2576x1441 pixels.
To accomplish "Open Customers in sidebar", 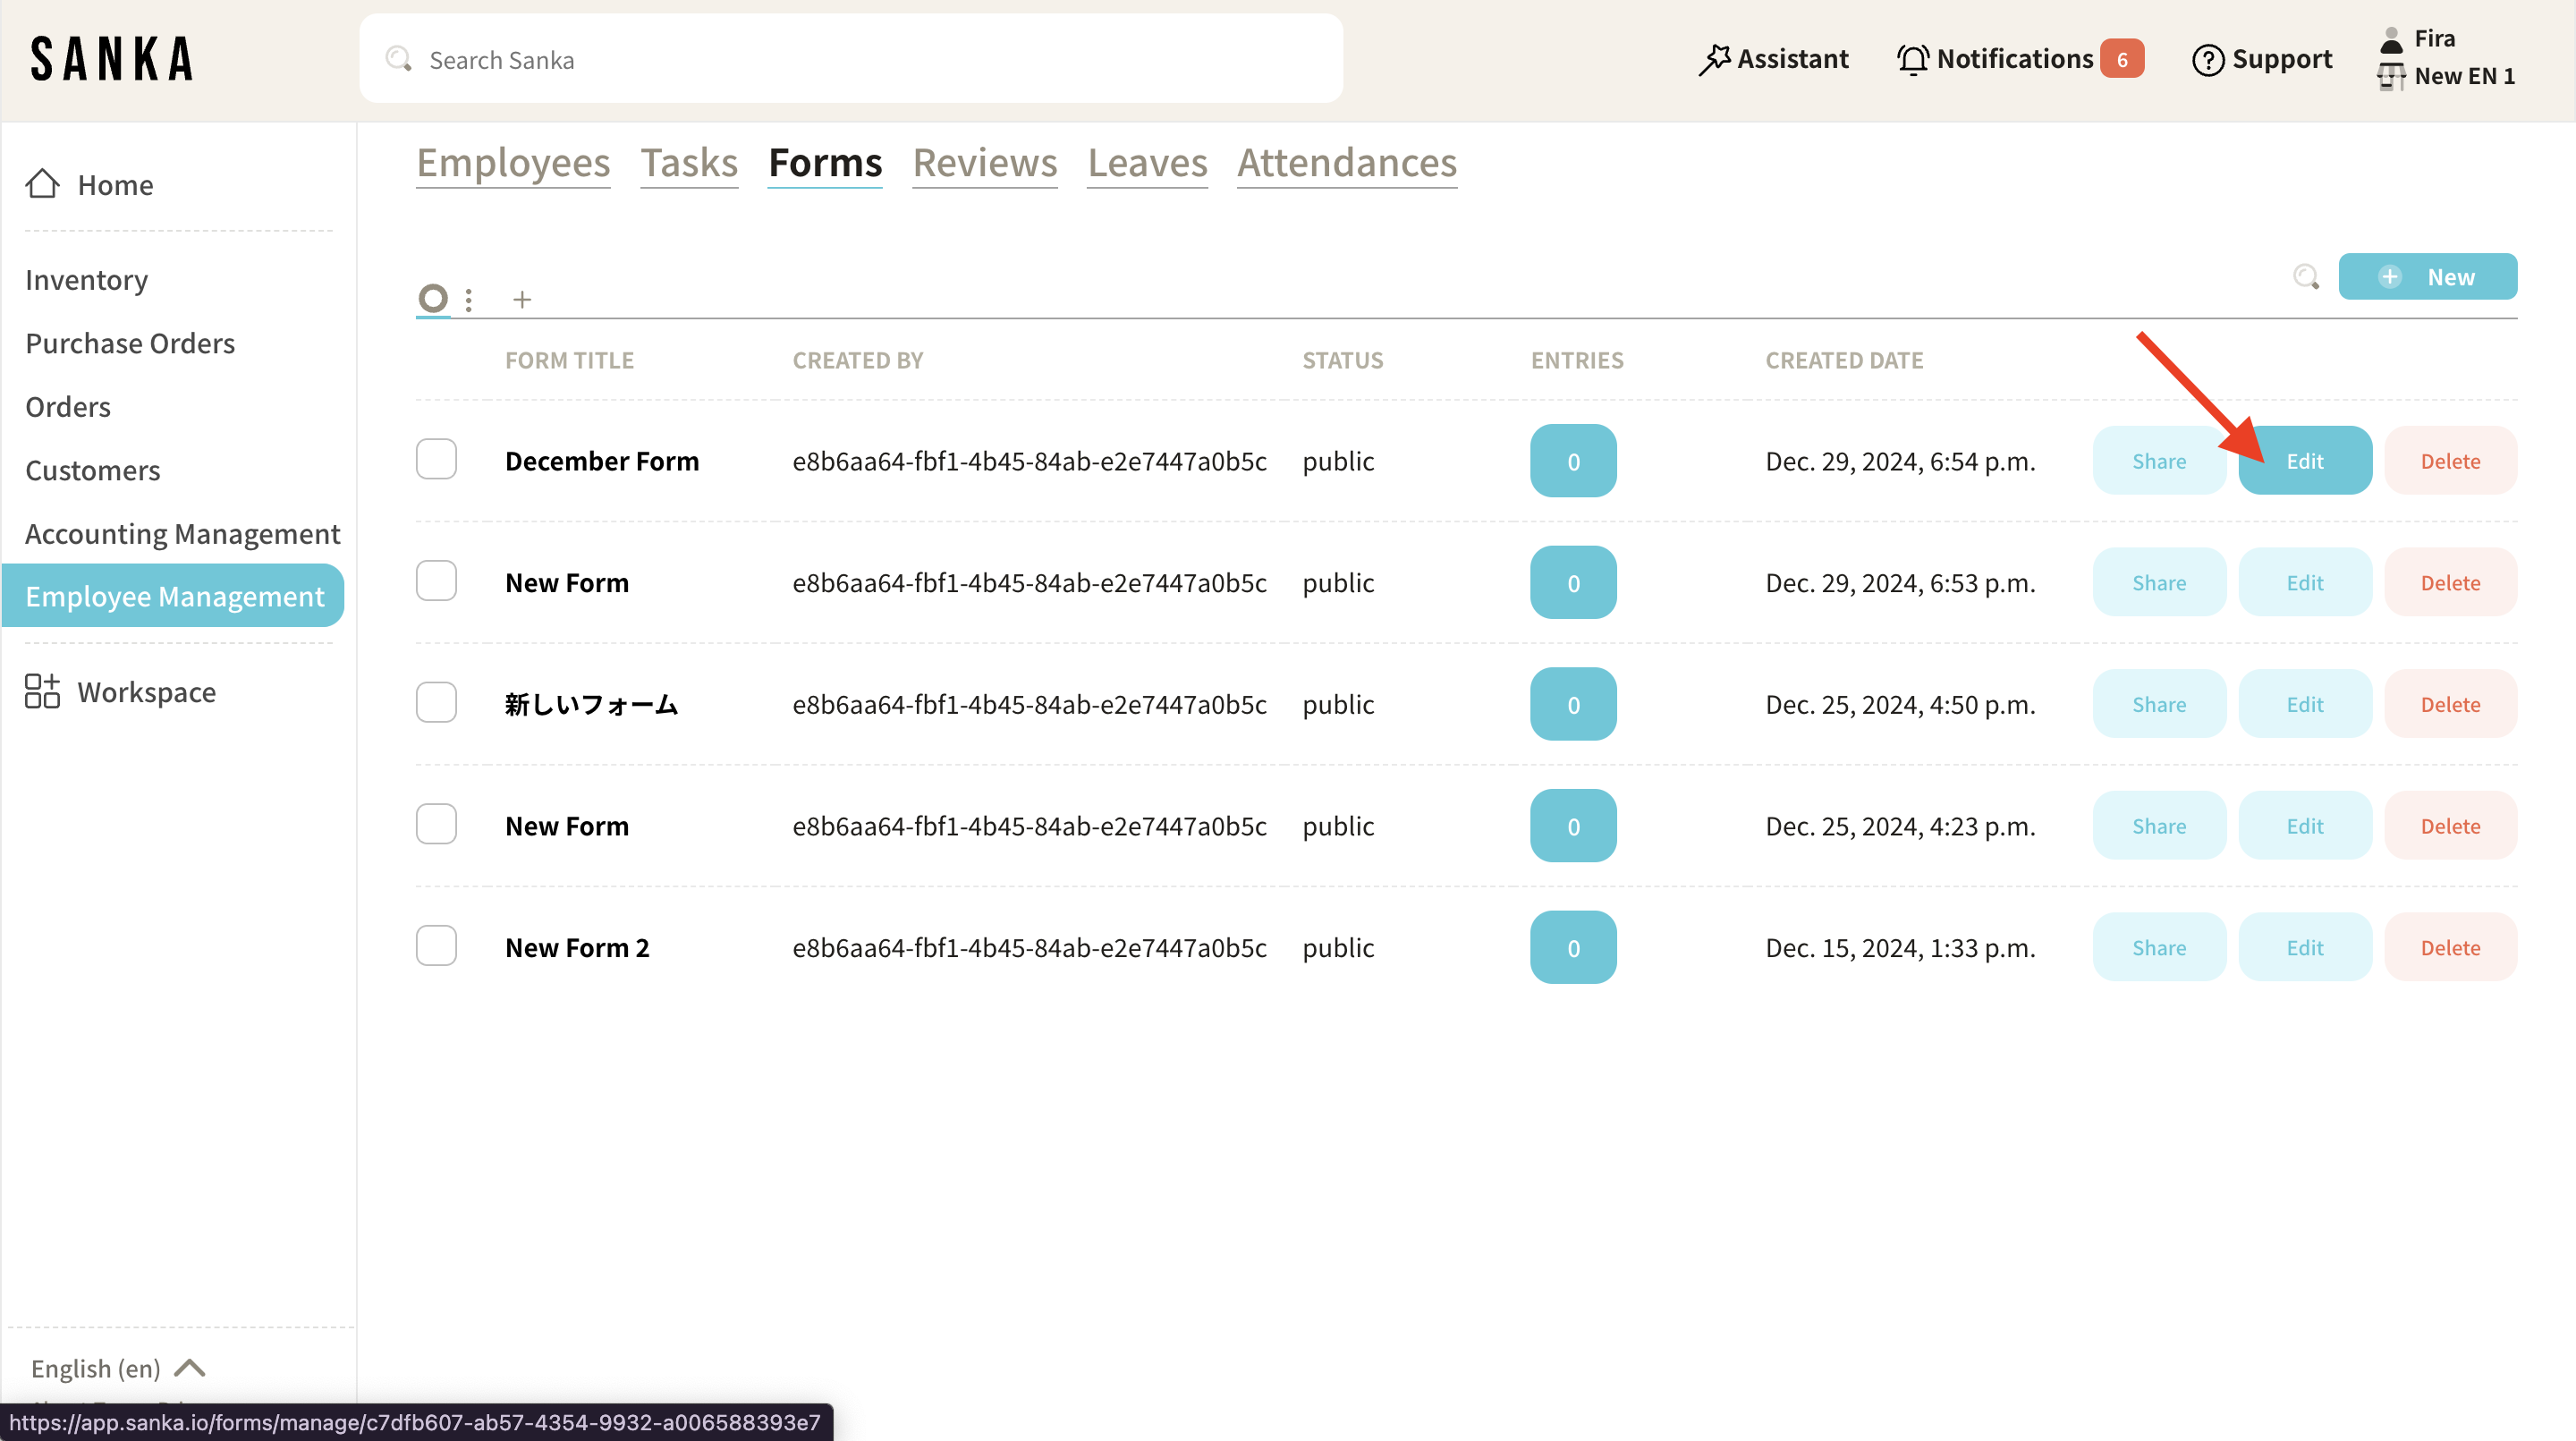I will [92, 470].
